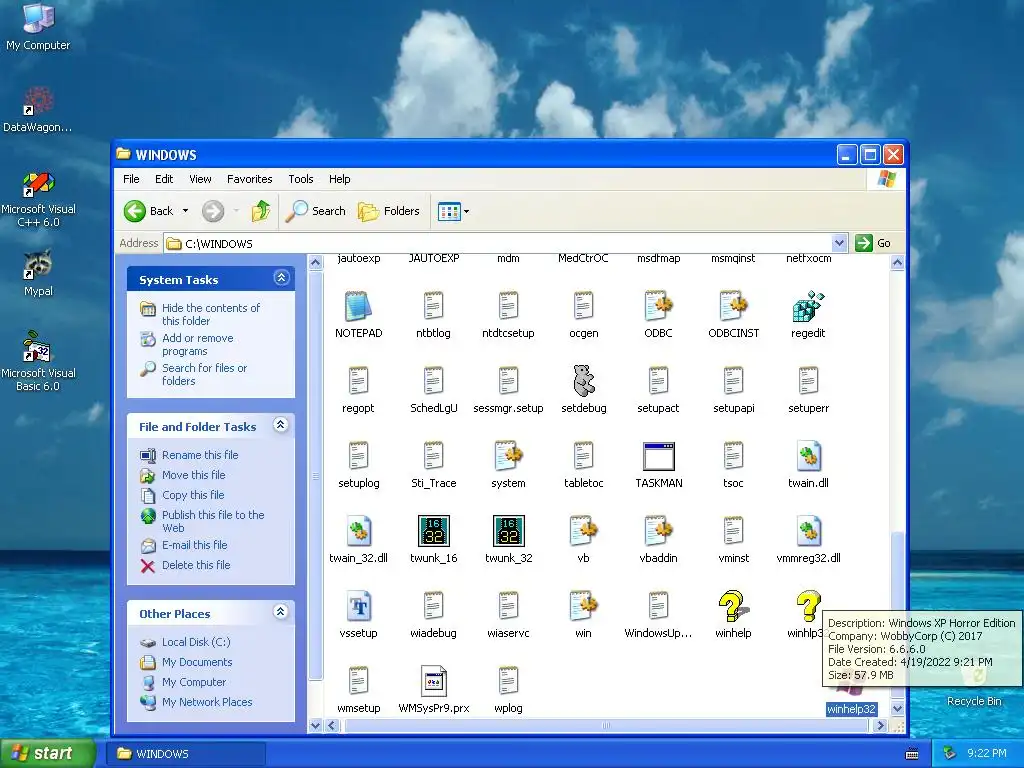The image size is (1024, 768).
Task: Click Search for files or folders
Action: (x=204, y=374)
